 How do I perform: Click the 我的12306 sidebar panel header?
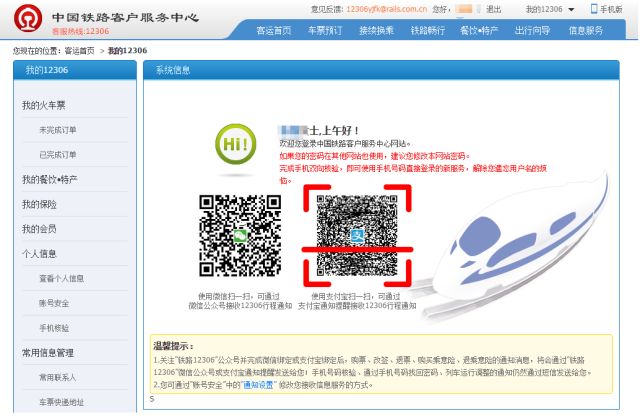tap(75, 70)
